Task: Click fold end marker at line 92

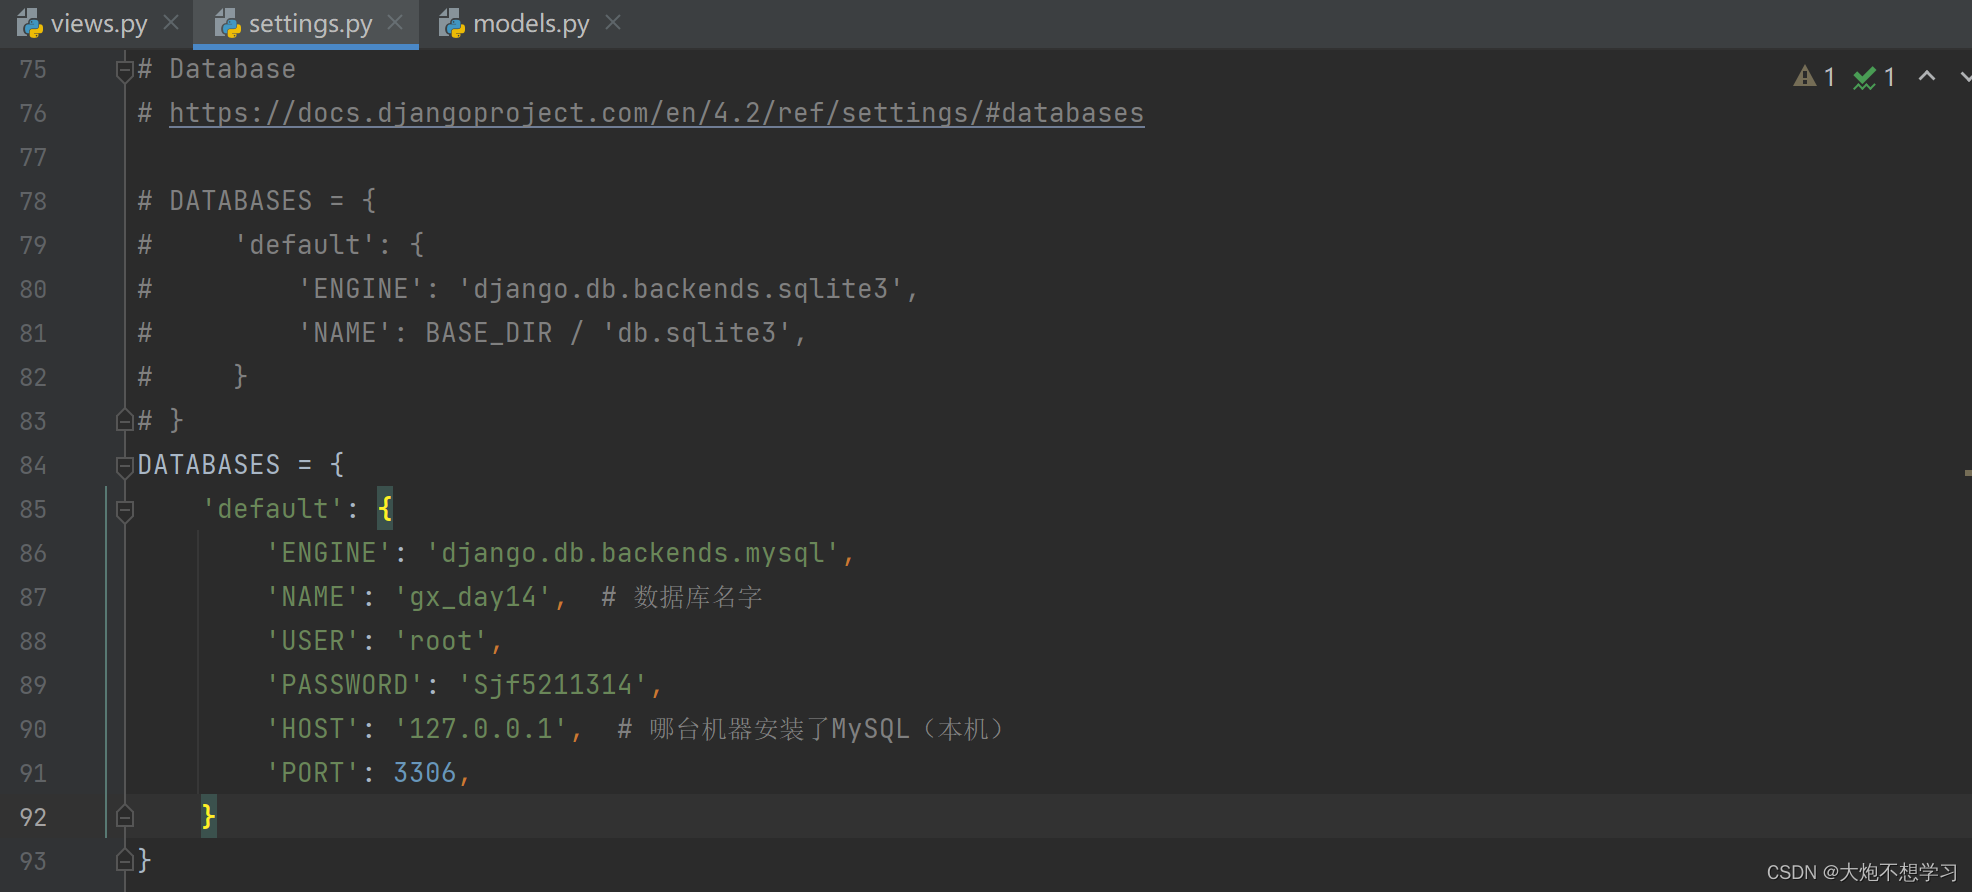Action: (125, 816)
